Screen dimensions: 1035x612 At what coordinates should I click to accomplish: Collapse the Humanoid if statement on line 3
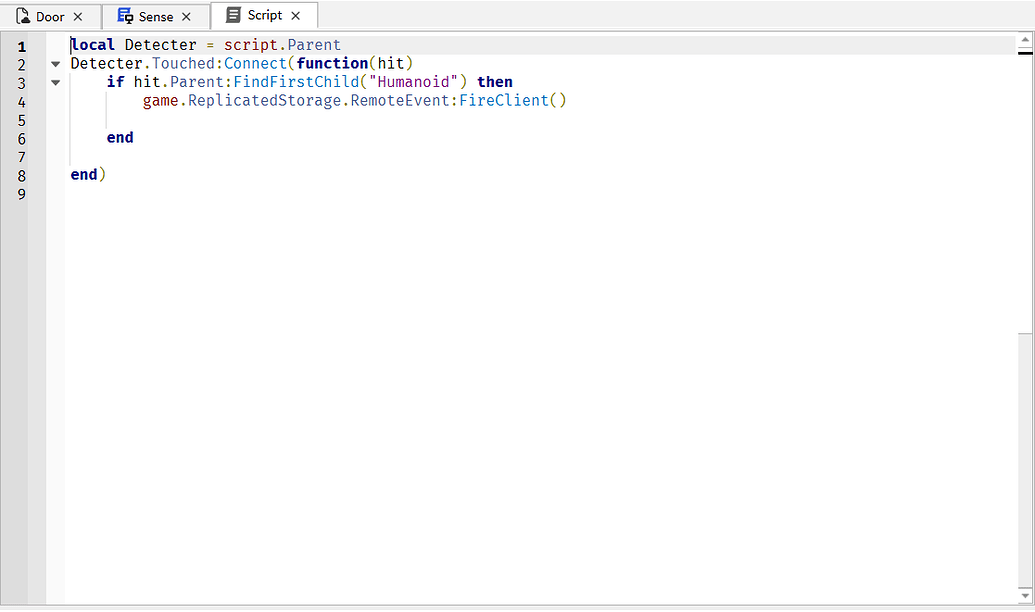(55, 82)
